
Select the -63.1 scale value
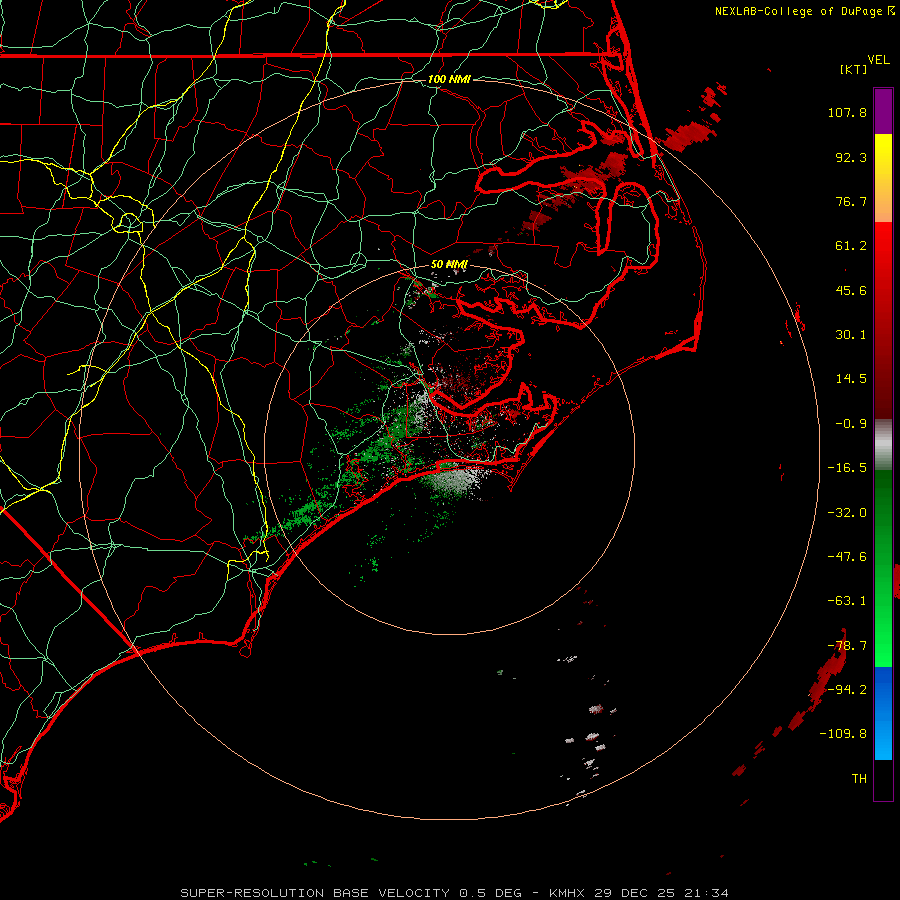click(x=847, y=601)
